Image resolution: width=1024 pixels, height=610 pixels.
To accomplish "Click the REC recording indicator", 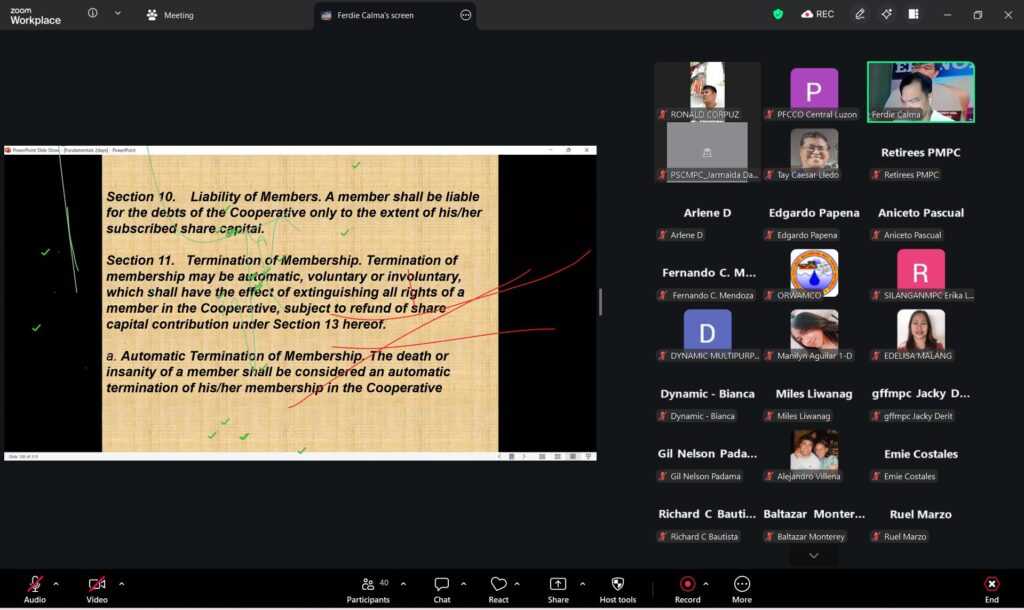I will click(817, 14).
